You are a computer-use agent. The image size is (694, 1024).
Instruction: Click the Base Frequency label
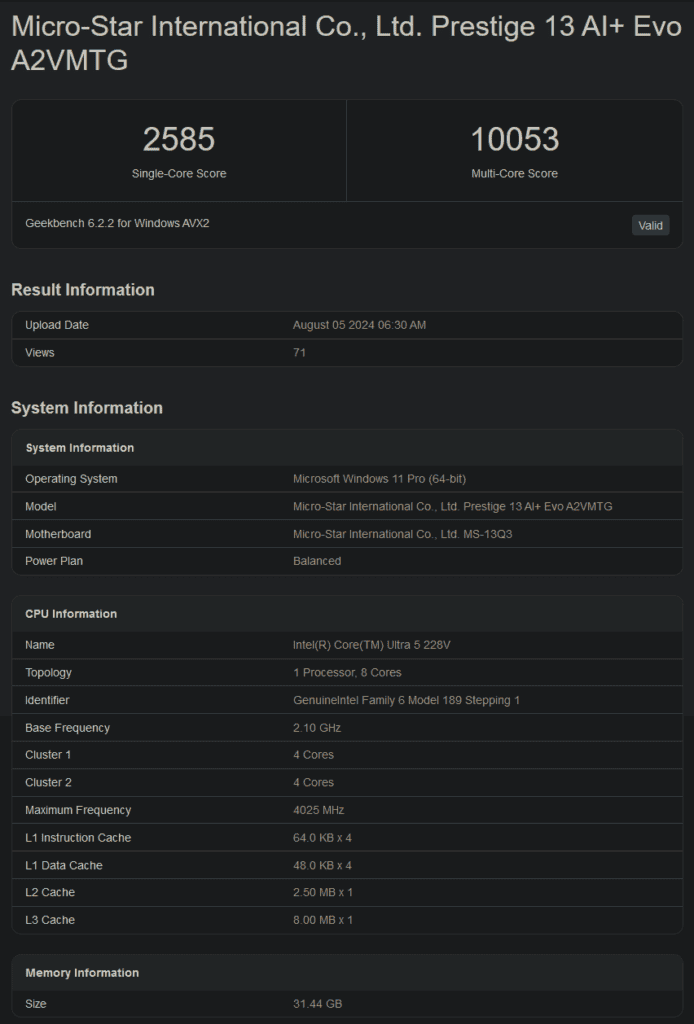(67, 728)
